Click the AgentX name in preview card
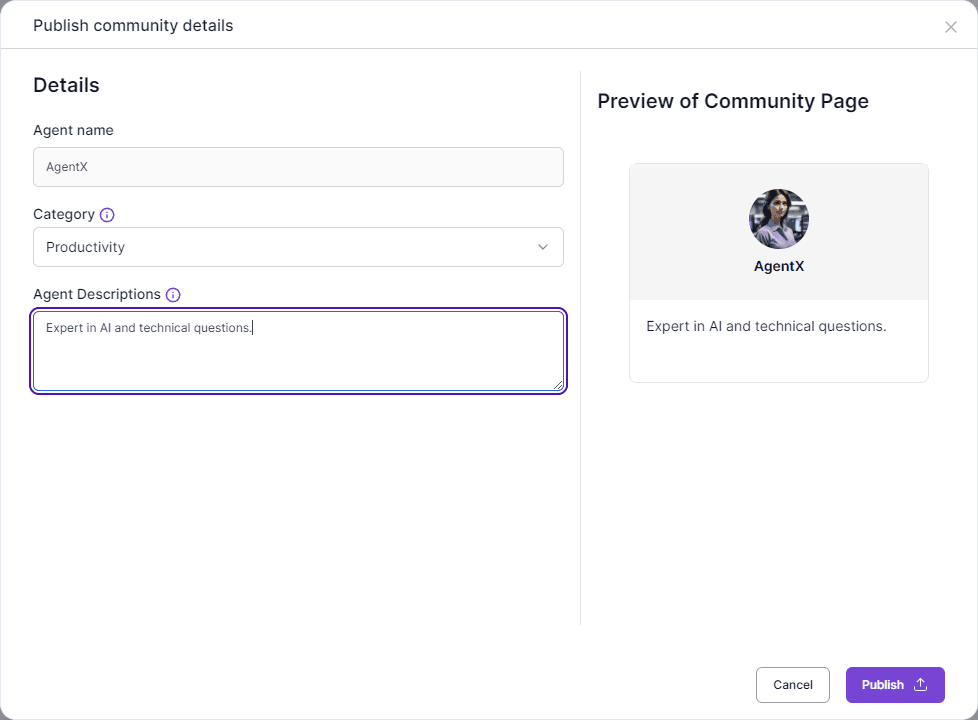Screen dimensions: 978x720 point(778,266)
